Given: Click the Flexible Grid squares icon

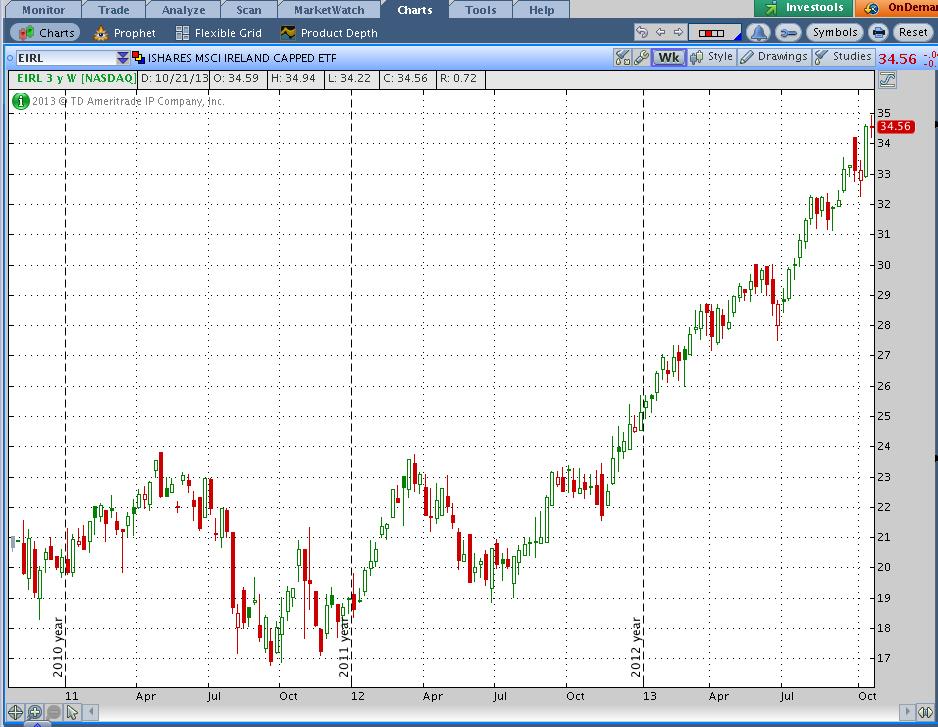Looking at the screenshot, I should [182, 33].
